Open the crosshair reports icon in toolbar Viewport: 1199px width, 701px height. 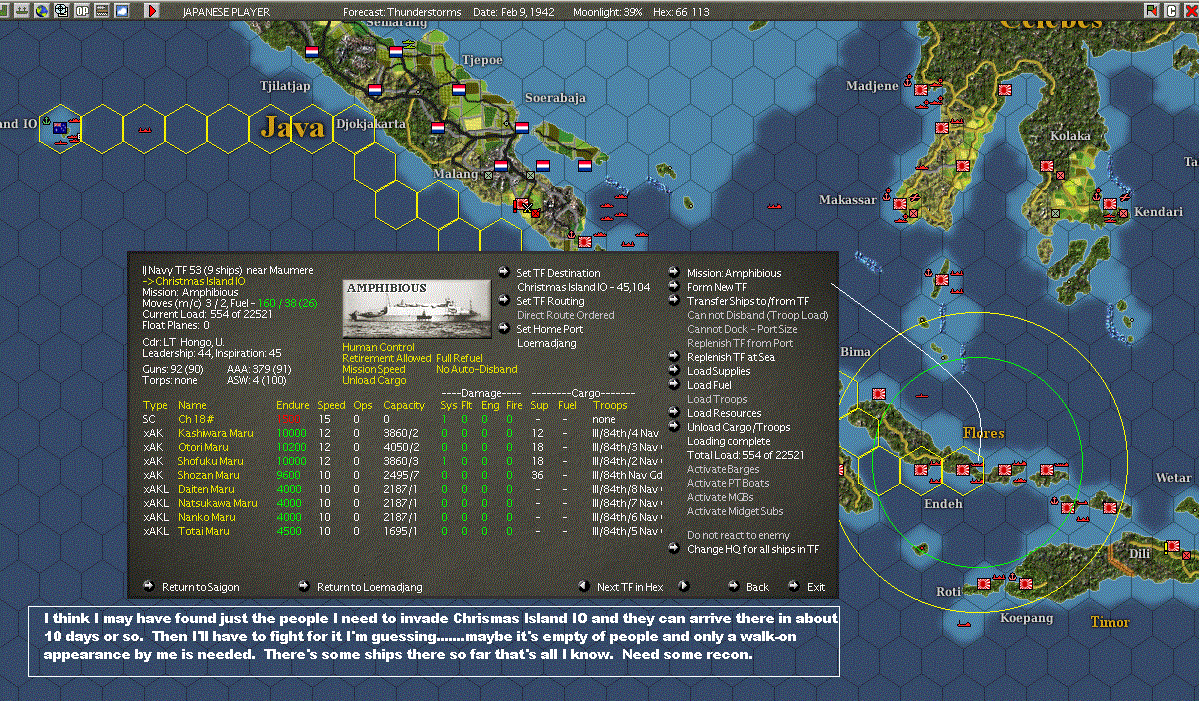[x=61, y=11]
